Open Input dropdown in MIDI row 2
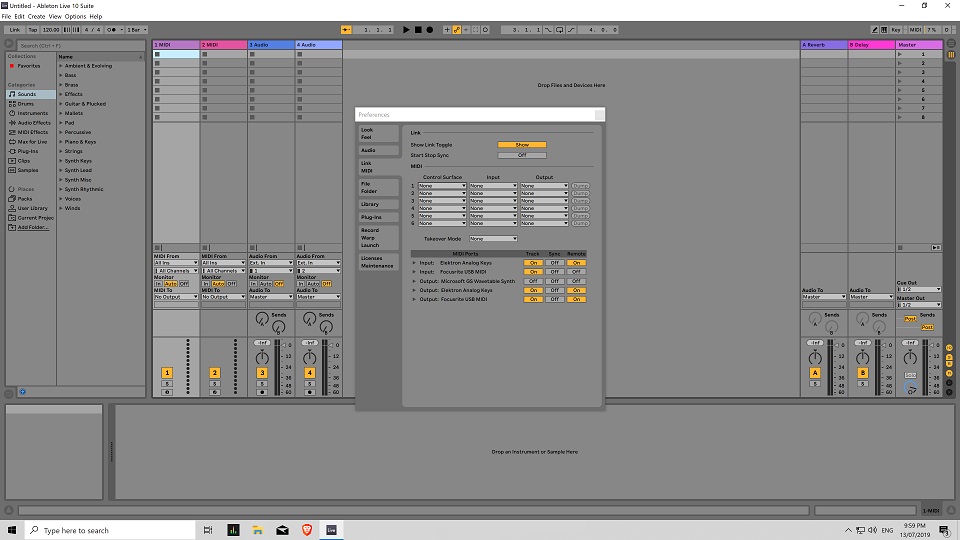 [493, 193]
